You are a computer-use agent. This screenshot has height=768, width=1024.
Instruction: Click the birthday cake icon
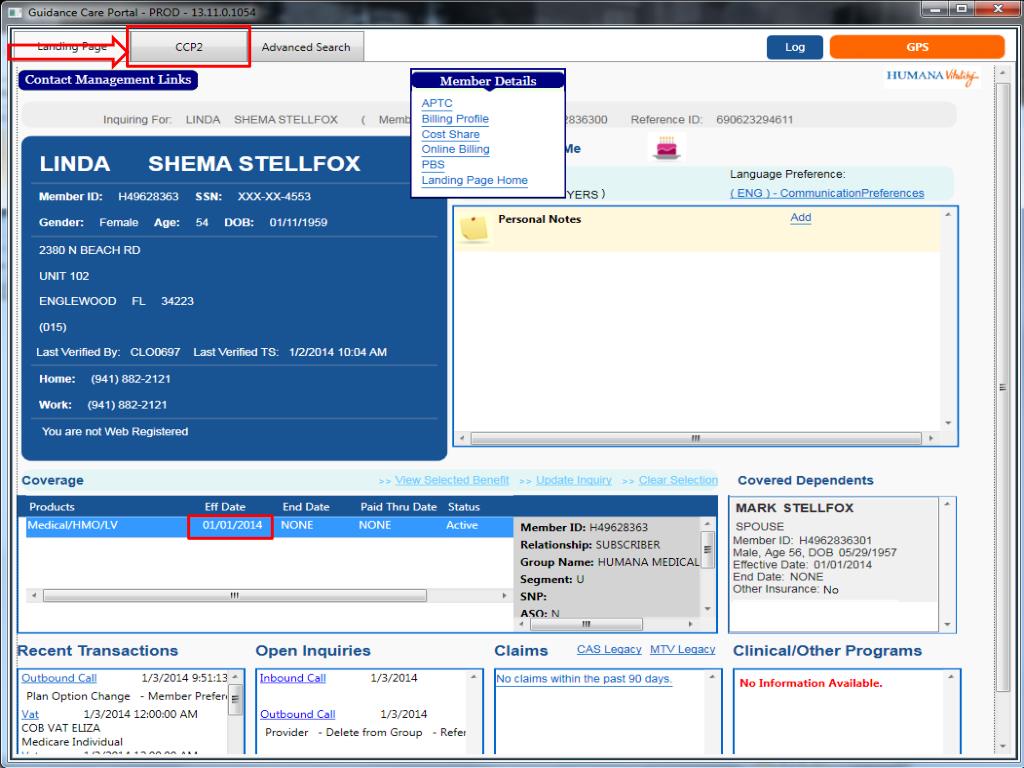(x=666, y=148)
